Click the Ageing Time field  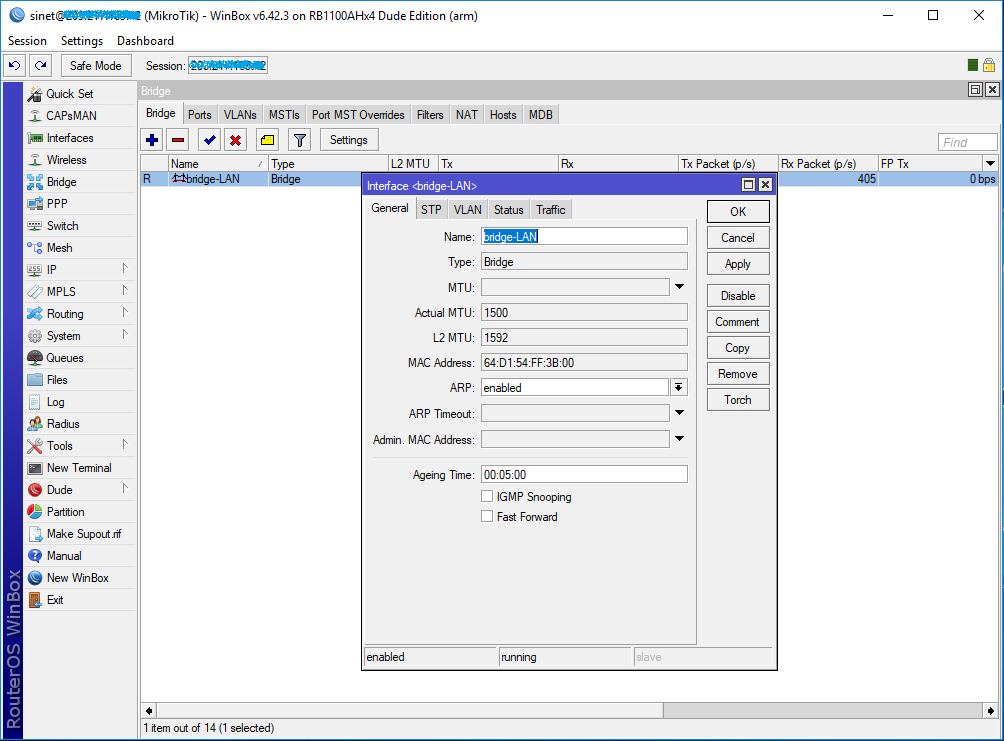(584, 475)
